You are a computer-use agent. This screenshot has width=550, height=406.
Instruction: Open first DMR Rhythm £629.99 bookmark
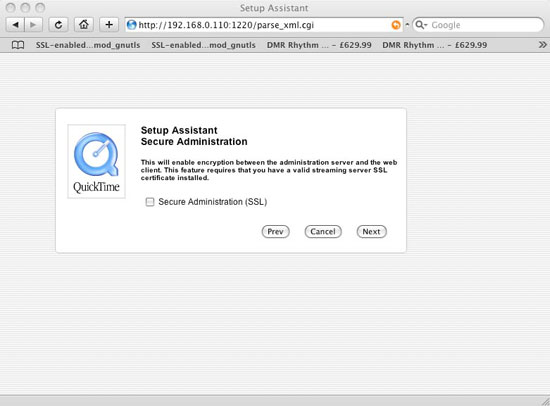tap(319, 45)
